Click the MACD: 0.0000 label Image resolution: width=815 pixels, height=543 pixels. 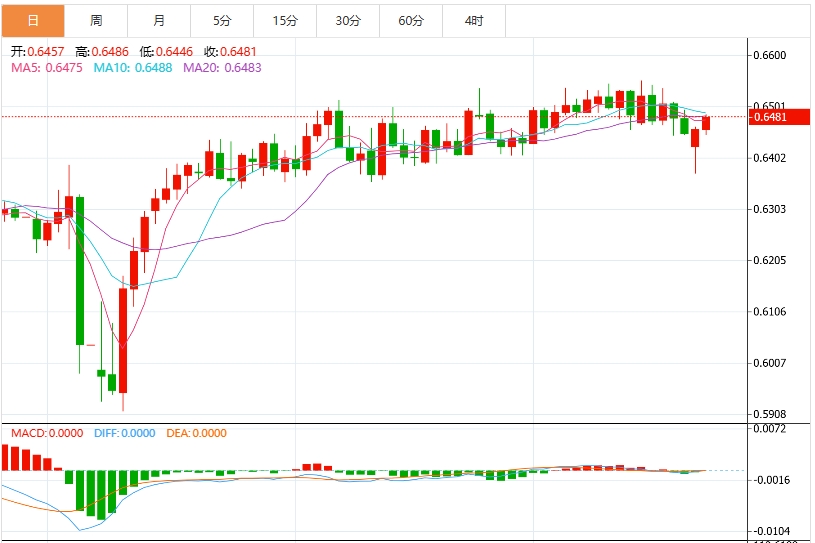coord(47,433)
